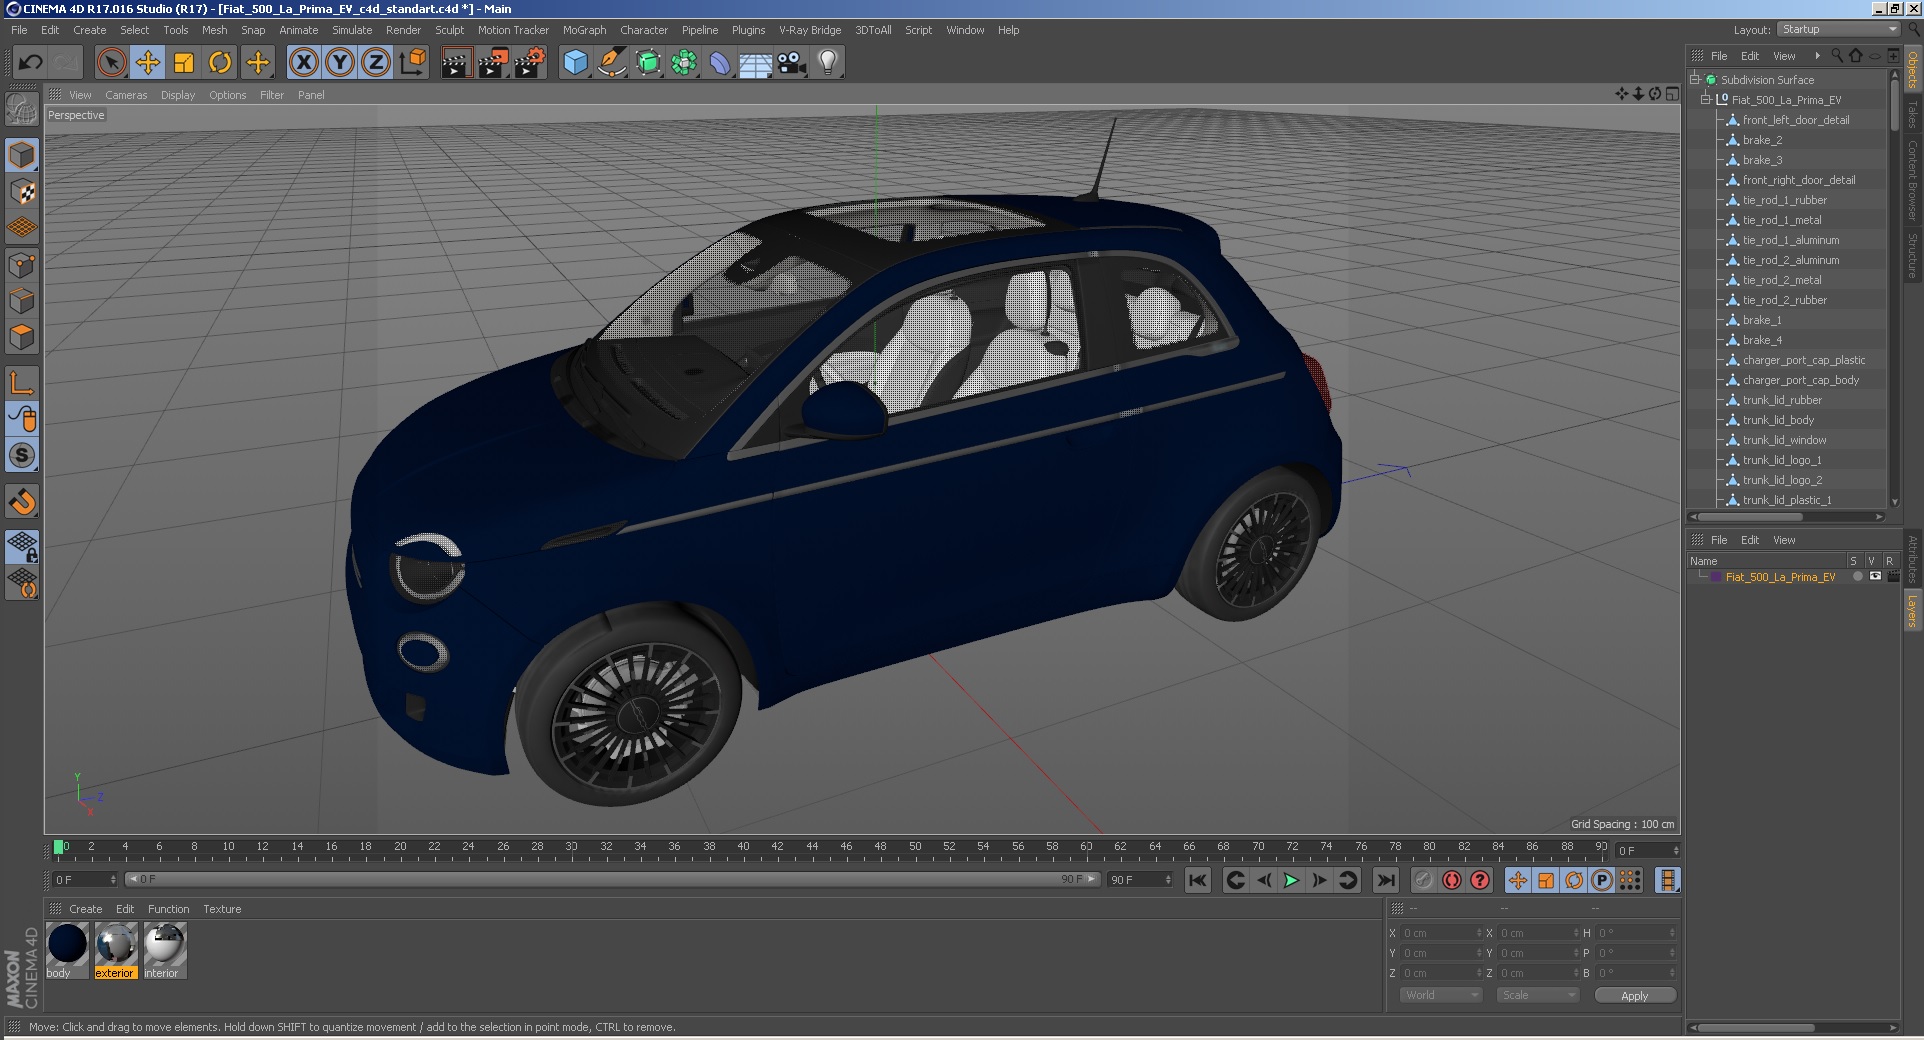Open the Scale coordinate dropdown
The width and height of the screenshot is (1924, 1040).
point(1538,995)
